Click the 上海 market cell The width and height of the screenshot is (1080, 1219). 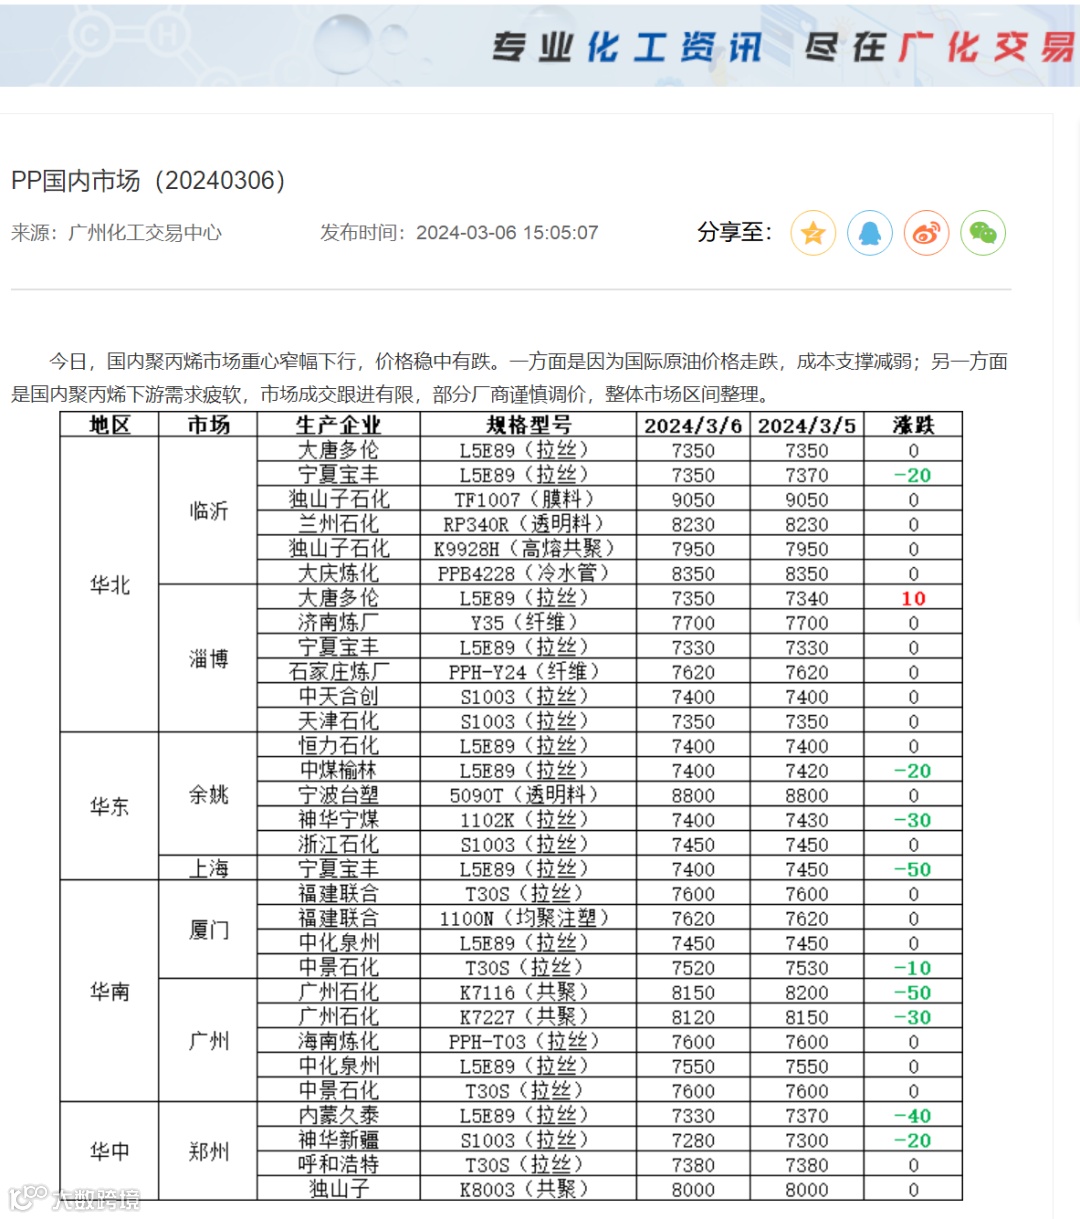209,869
